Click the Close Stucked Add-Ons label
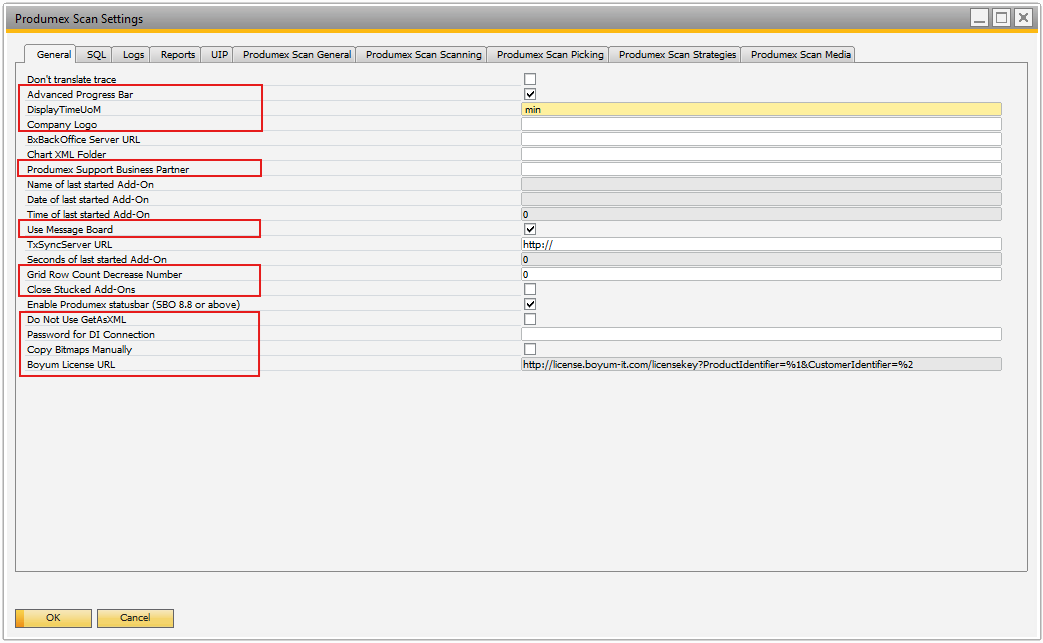 (x=81, y=289)
